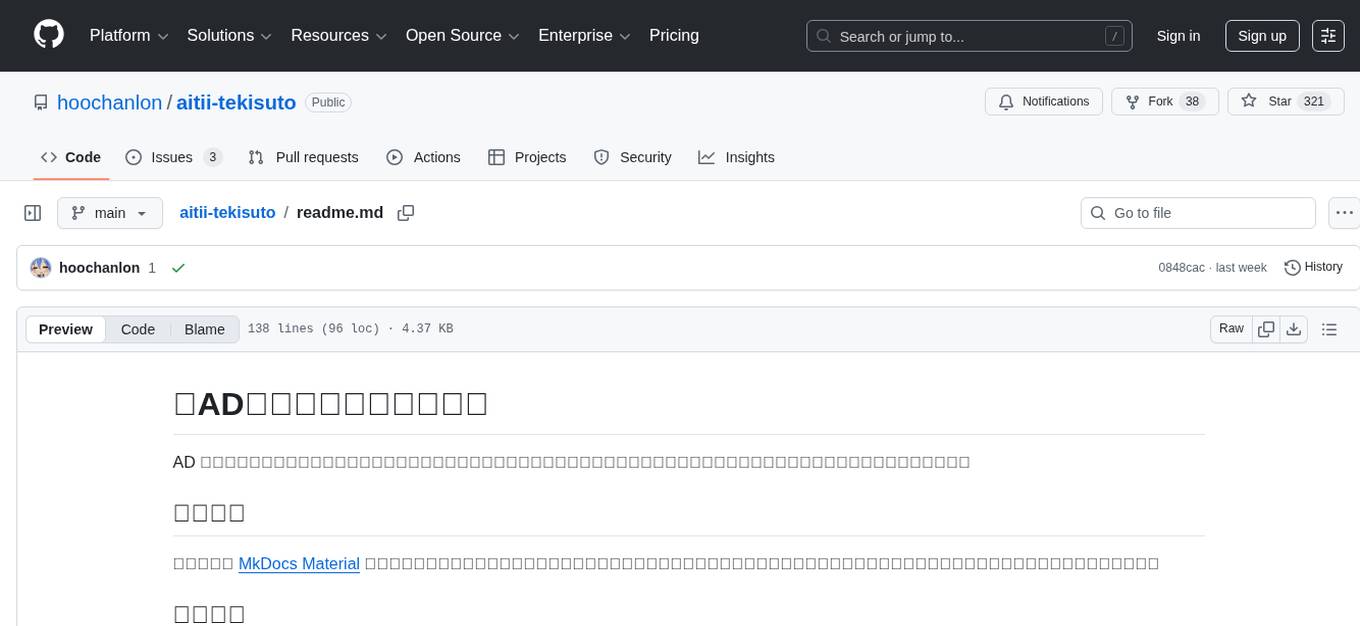Open the appearance settings icon in header
Screen dimensions: 1360x626
(1328, 36)
